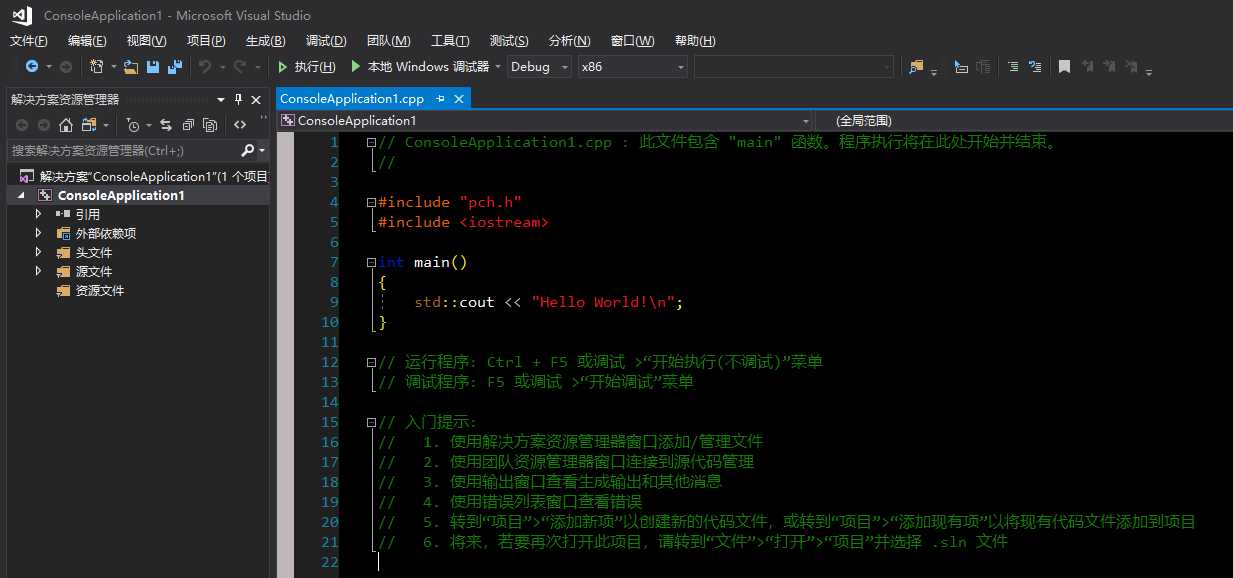Image resolution: width=1233 pixels, height=578 pixels.
Task: Click the Solution Explorer search input field
Action: point(124,151)
